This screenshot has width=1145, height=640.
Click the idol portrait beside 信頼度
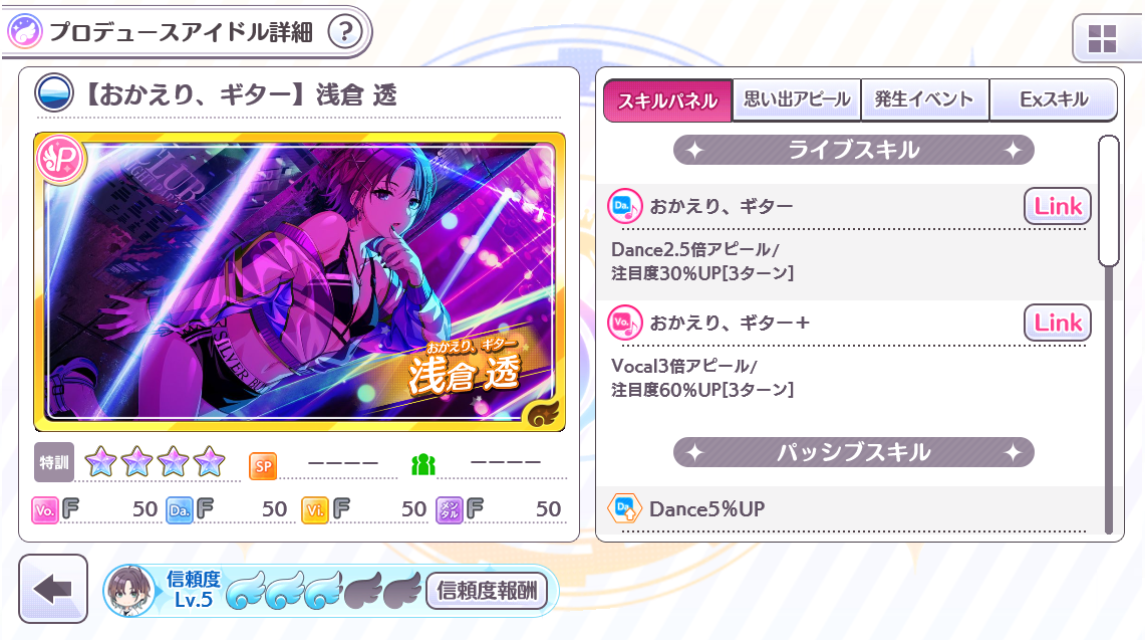[x=129, y=590]
